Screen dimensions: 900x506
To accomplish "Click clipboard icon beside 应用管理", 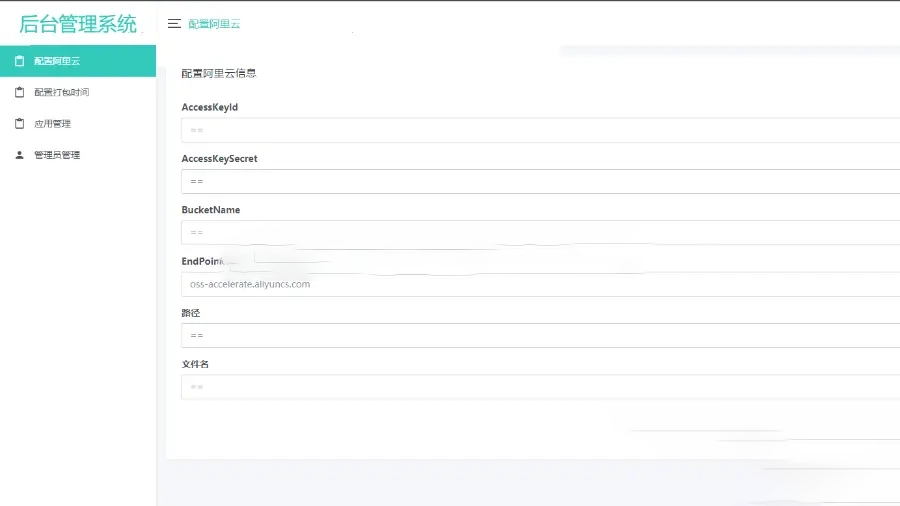I will (x=19, y=124).
